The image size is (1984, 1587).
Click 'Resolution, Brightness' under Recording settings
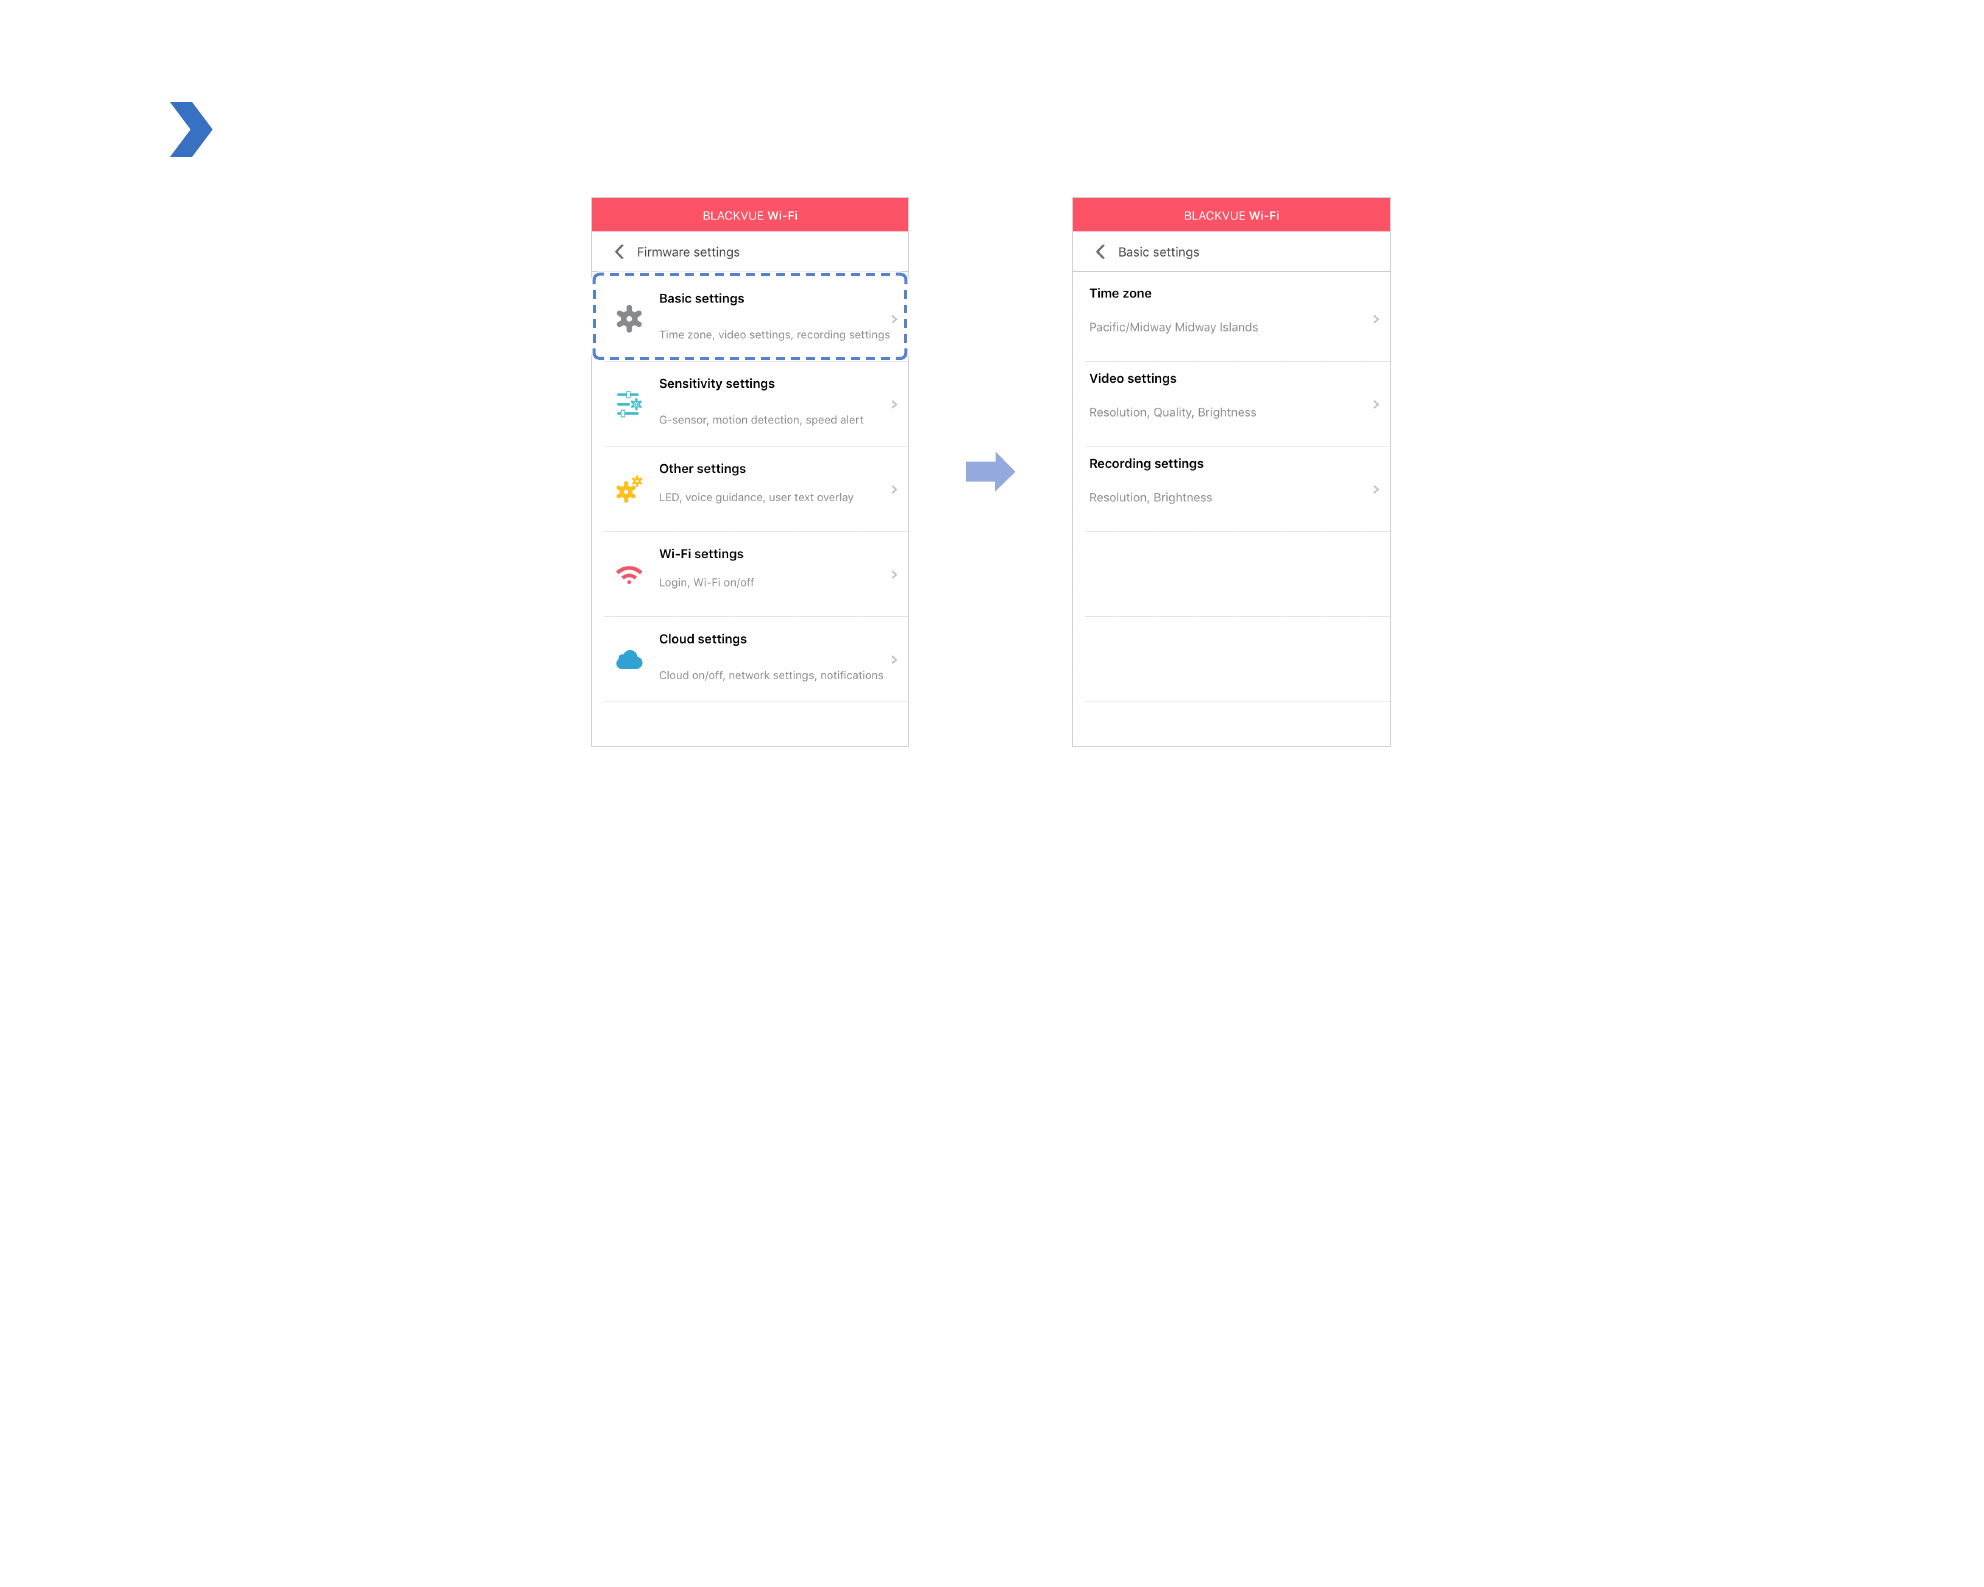1150,497
